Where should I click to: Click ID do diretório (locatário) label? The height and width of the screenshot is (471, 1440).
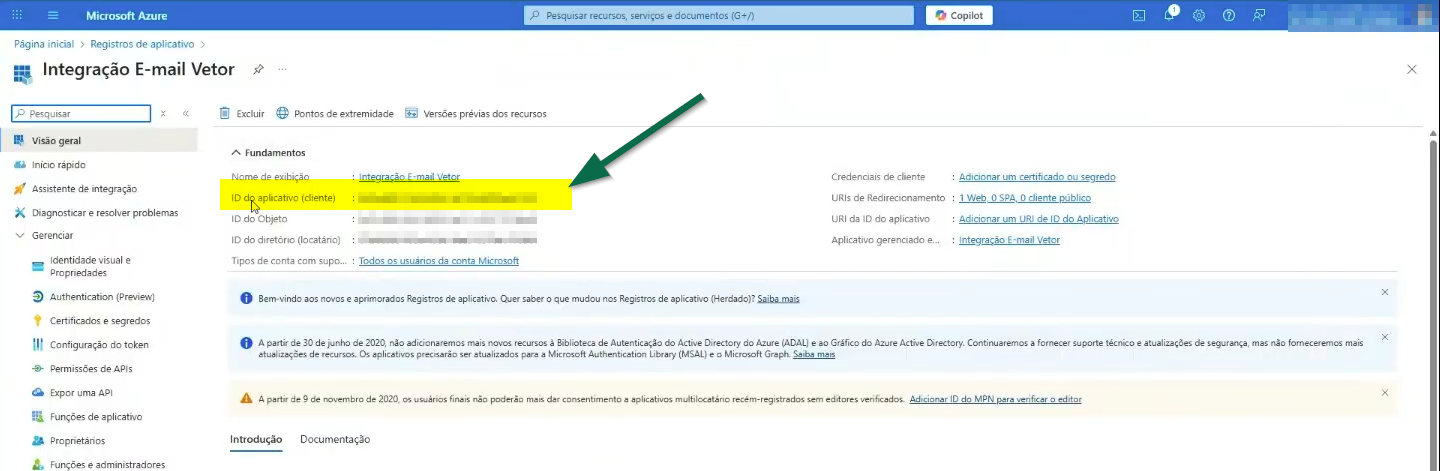pos(286,240)
